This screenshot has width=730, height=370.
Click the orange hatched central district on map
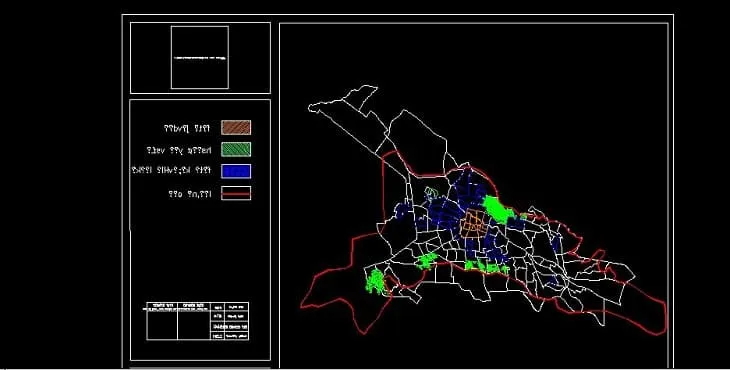[474, 224]
